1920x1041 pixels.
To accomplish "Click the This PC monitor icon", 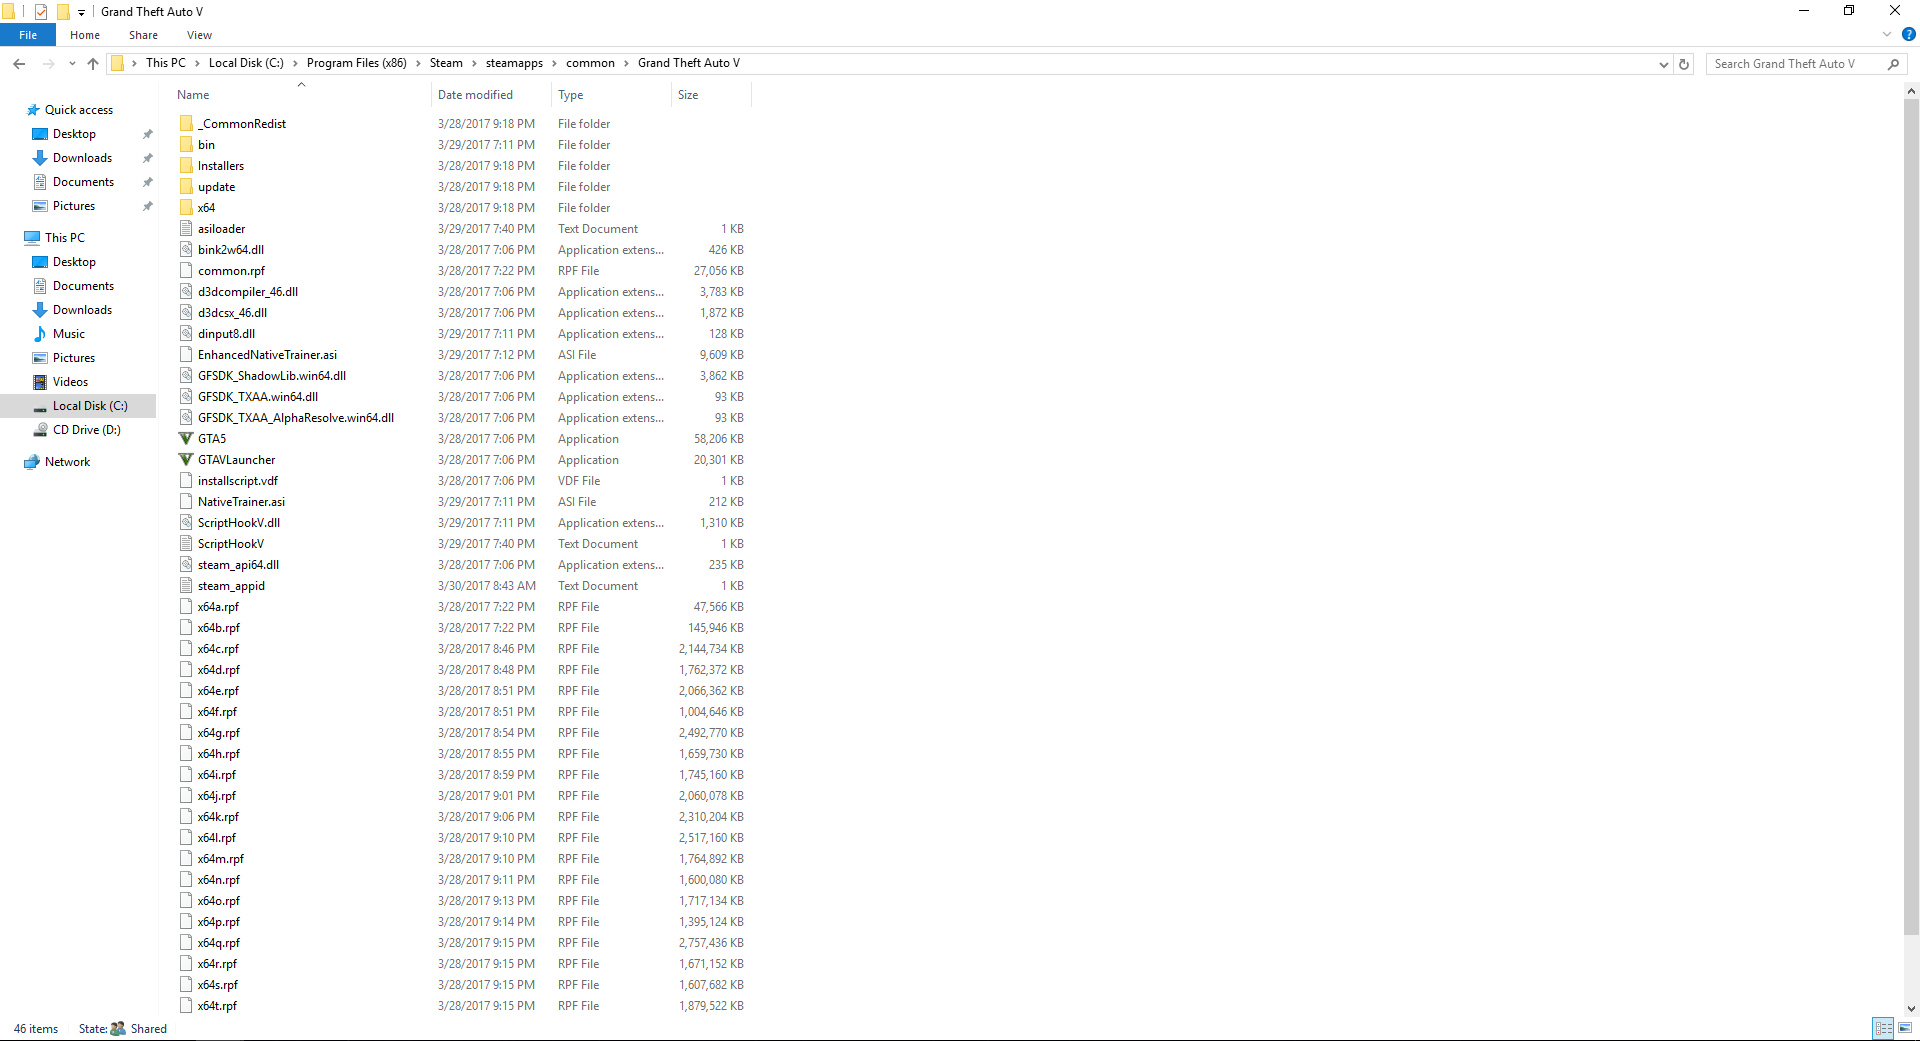I will [32, 238].
